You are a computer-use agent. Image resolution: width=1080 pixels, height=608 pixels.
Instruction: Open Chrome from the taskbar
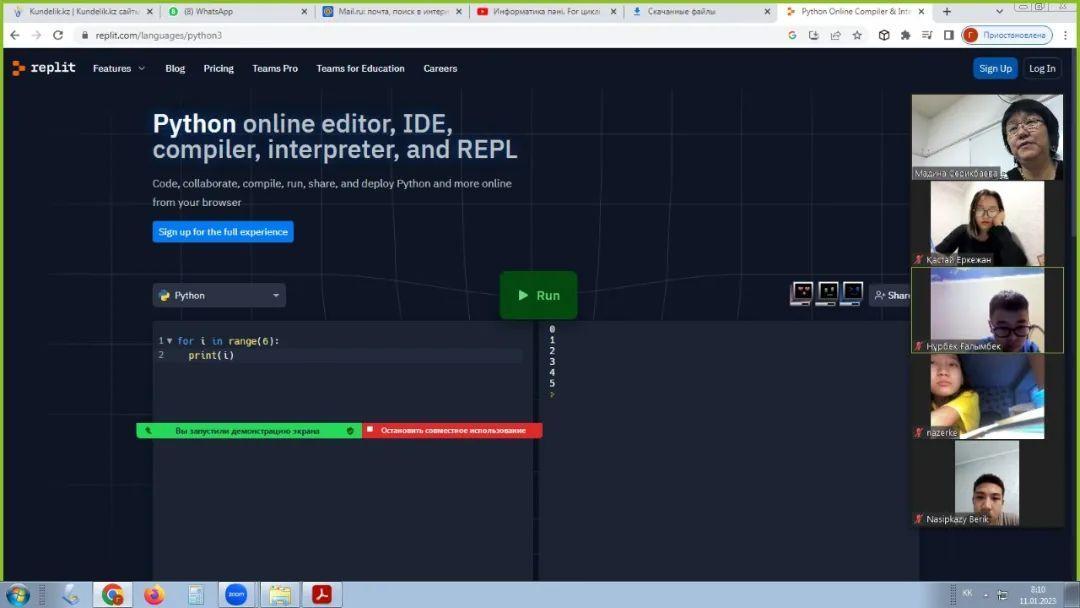(x=112, y=594)
